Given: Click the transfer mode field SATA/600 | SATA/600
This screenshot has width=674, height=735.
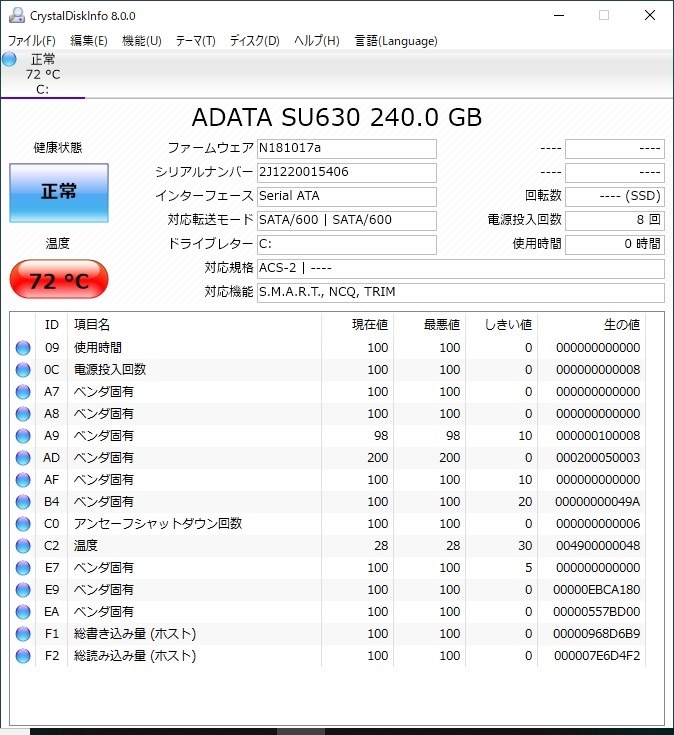Looking at the screenshot, I should [x=347, y=220].
